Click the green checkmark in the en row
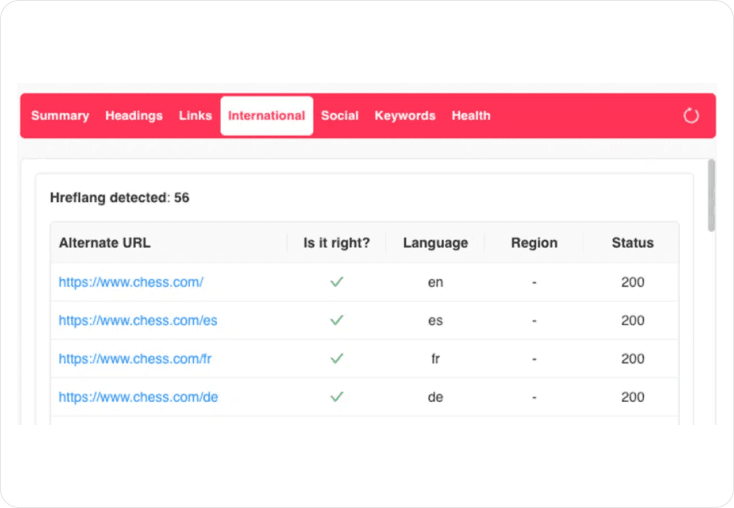This screenshot has height=508, width=734. point(337,281)
